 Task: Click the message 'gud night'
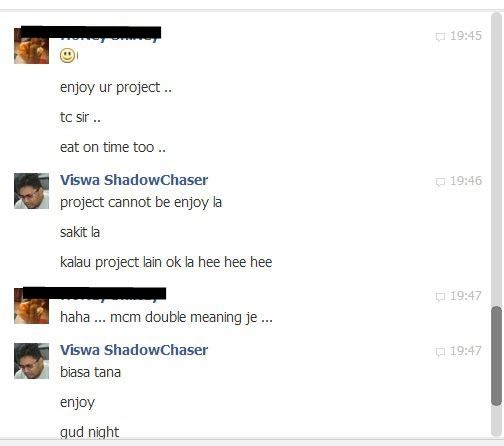89,432
